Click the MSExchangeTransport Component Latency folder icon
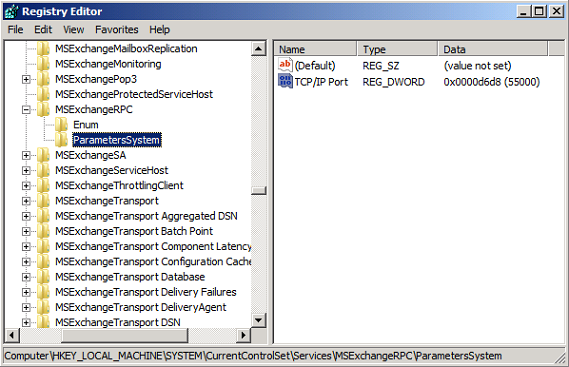Screen dimensions: 569x367 pos(43,246)
